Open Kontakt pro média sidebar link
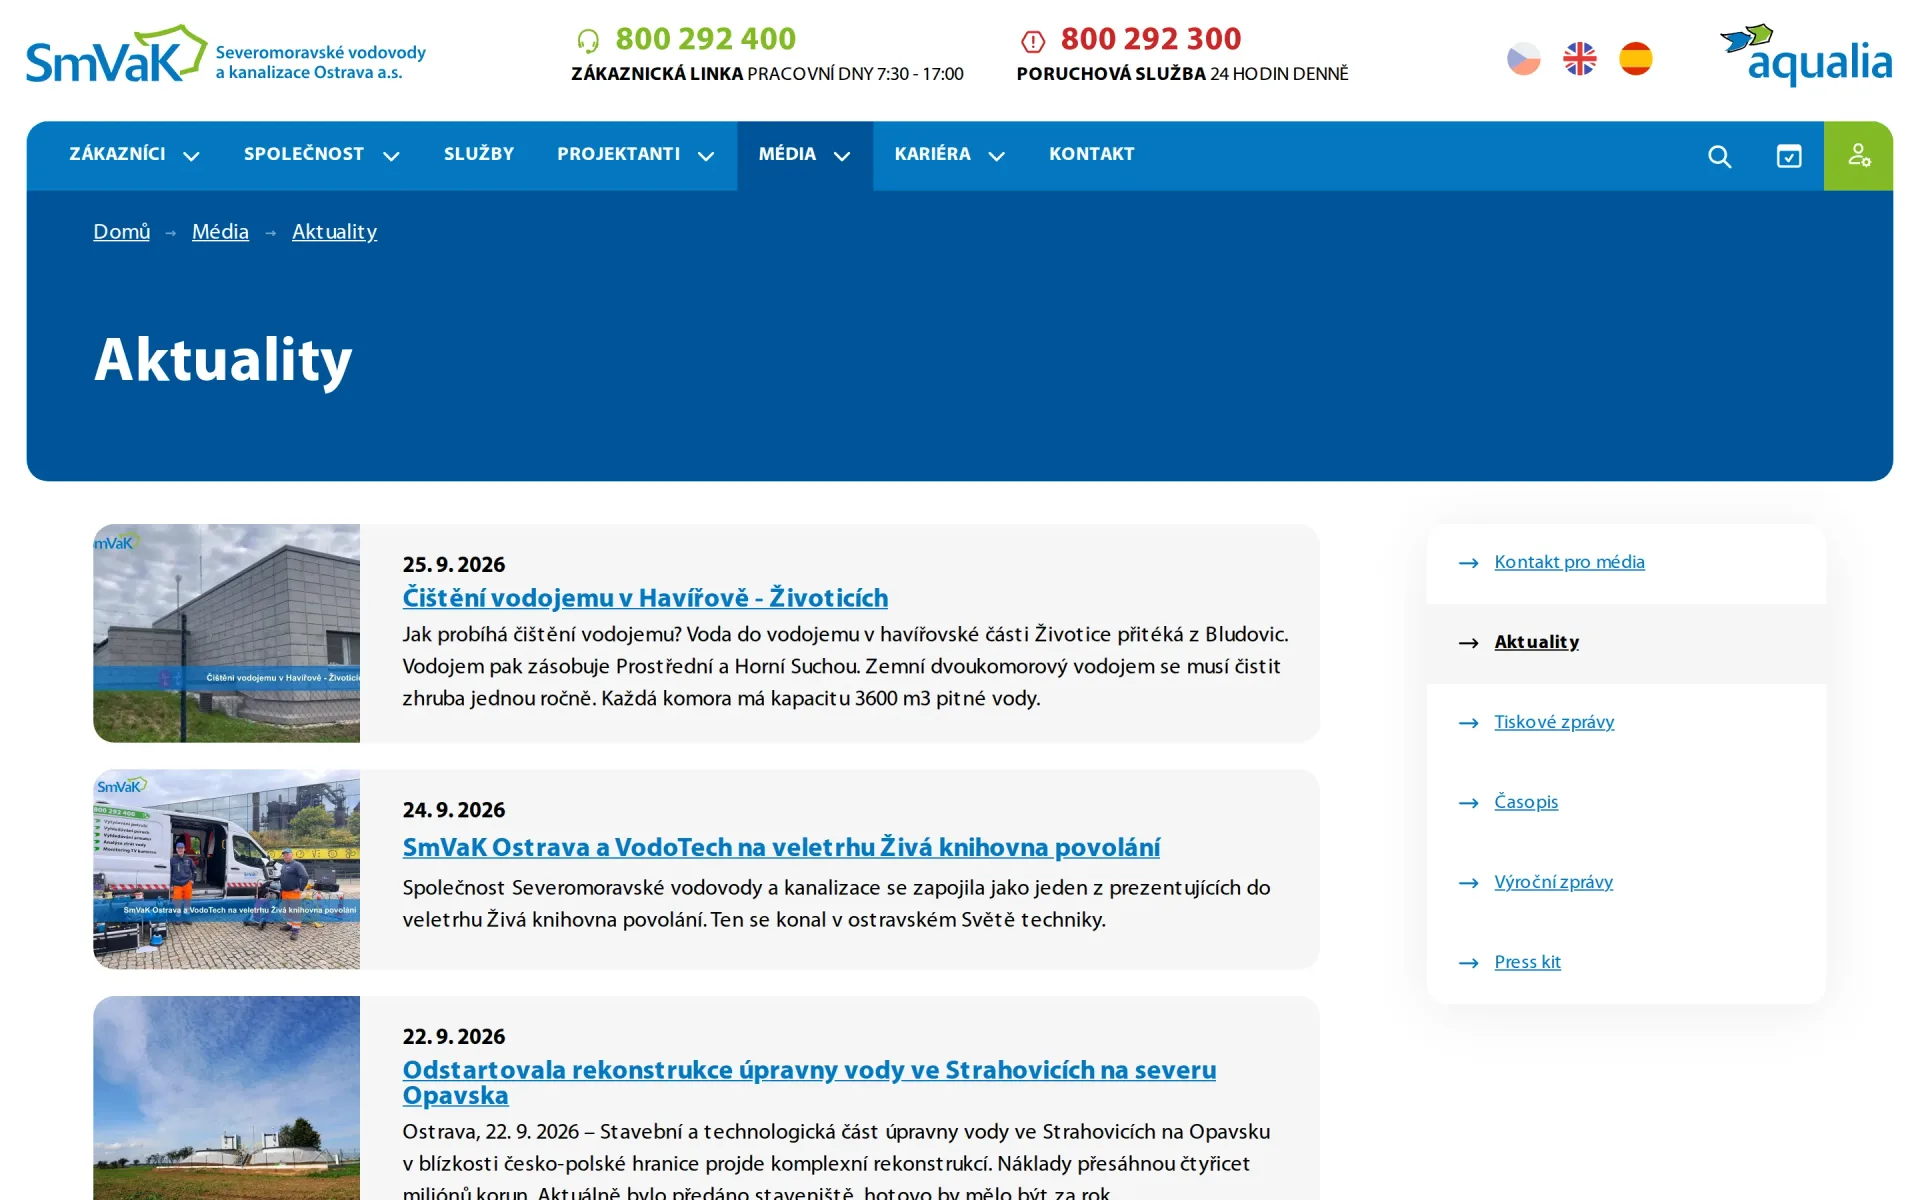The image size is (1920, 1200). [1569, 562]
